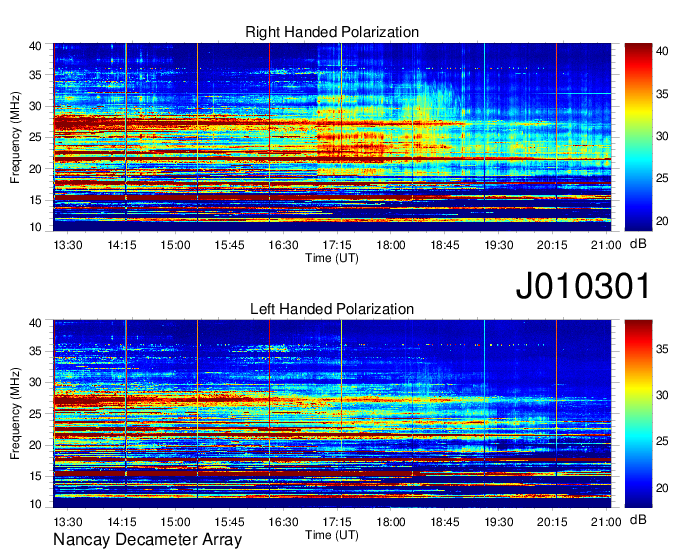Click 18:00 tick on Right Handed time axis
Screen dimensions: 680x552
point(391,245)
